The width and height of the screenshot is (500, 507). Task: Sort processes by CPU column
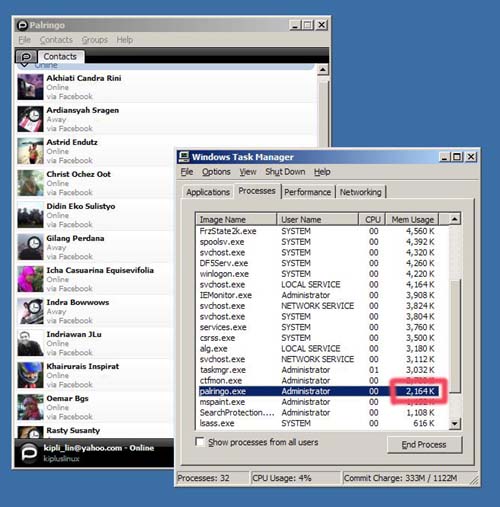pyautogui.click(x=372, y=219)
